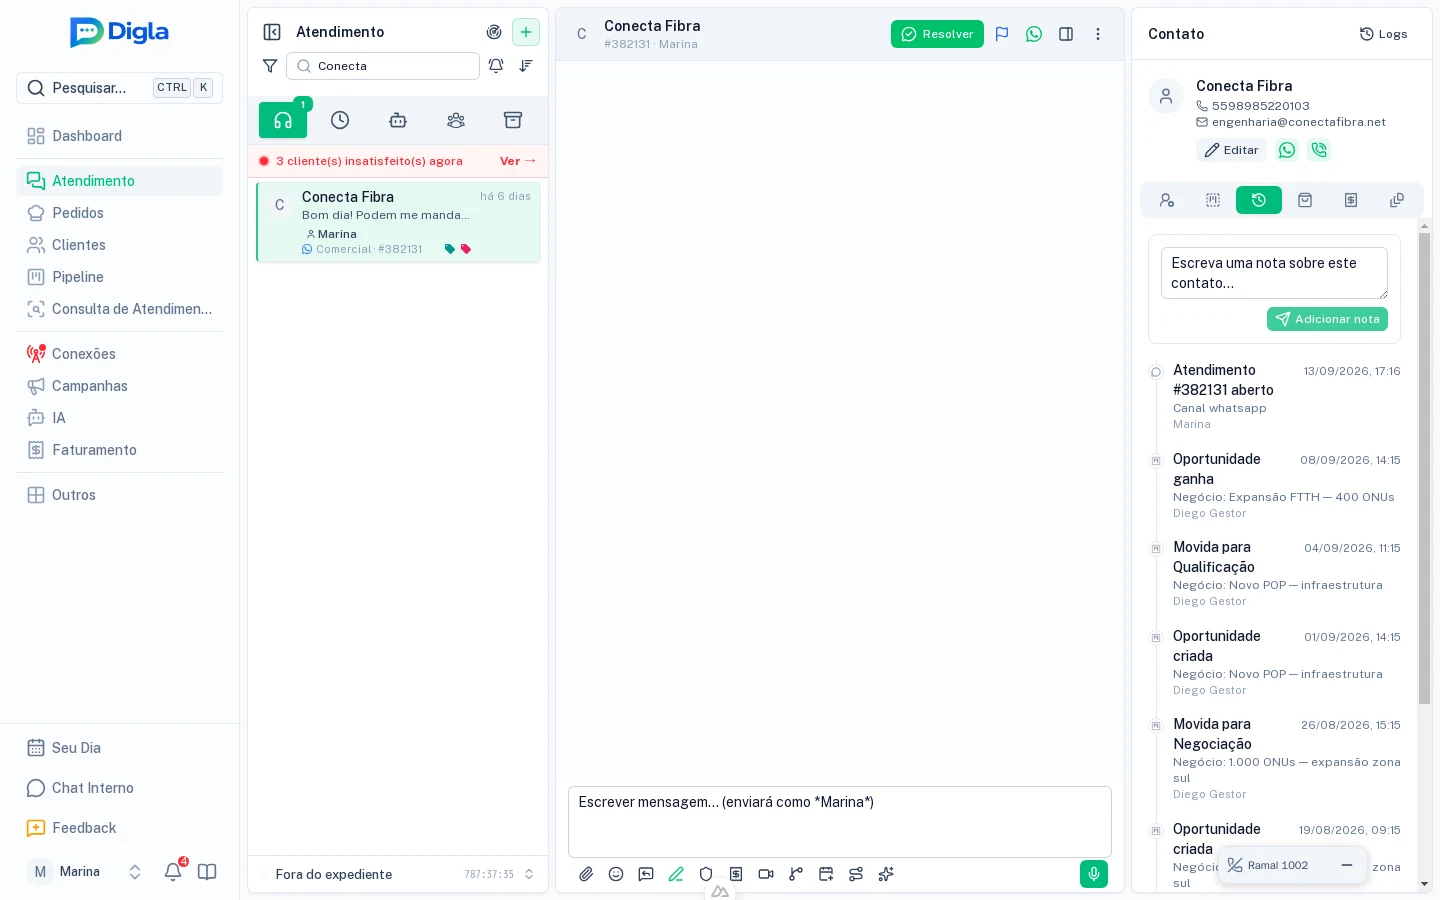Click the flag icon in chat header
The width and height of the screenshot is (1440, 900).
[1002, 34]
